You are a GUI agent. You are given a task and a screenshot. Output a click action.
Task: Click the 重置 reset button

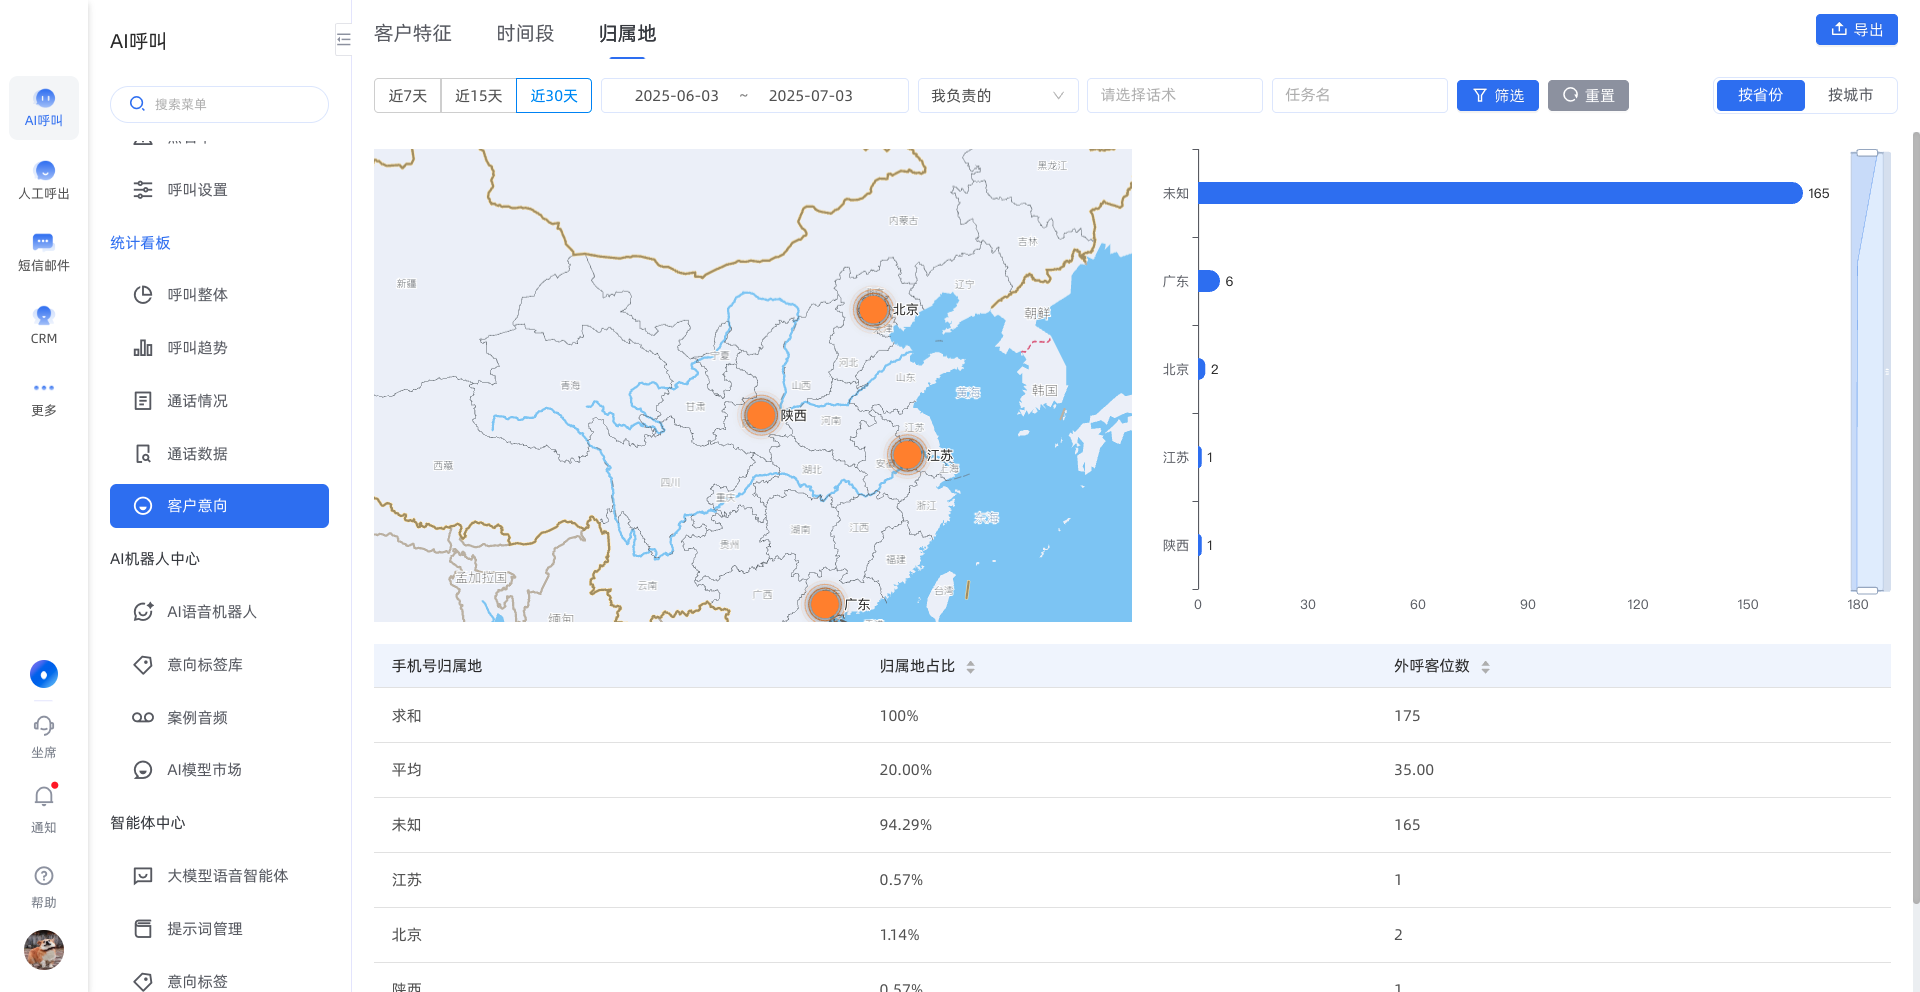coord(1588,96)
